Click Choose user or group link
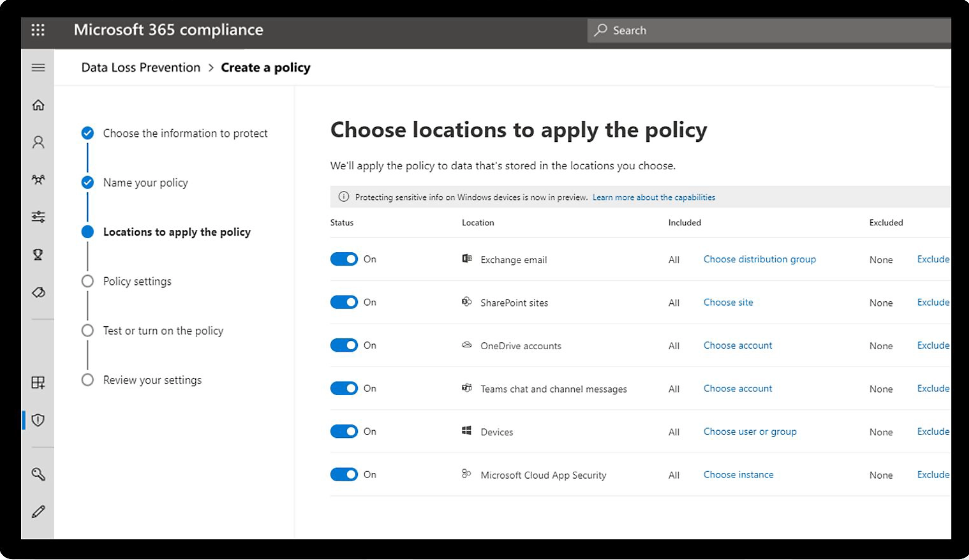 [750, 431]
